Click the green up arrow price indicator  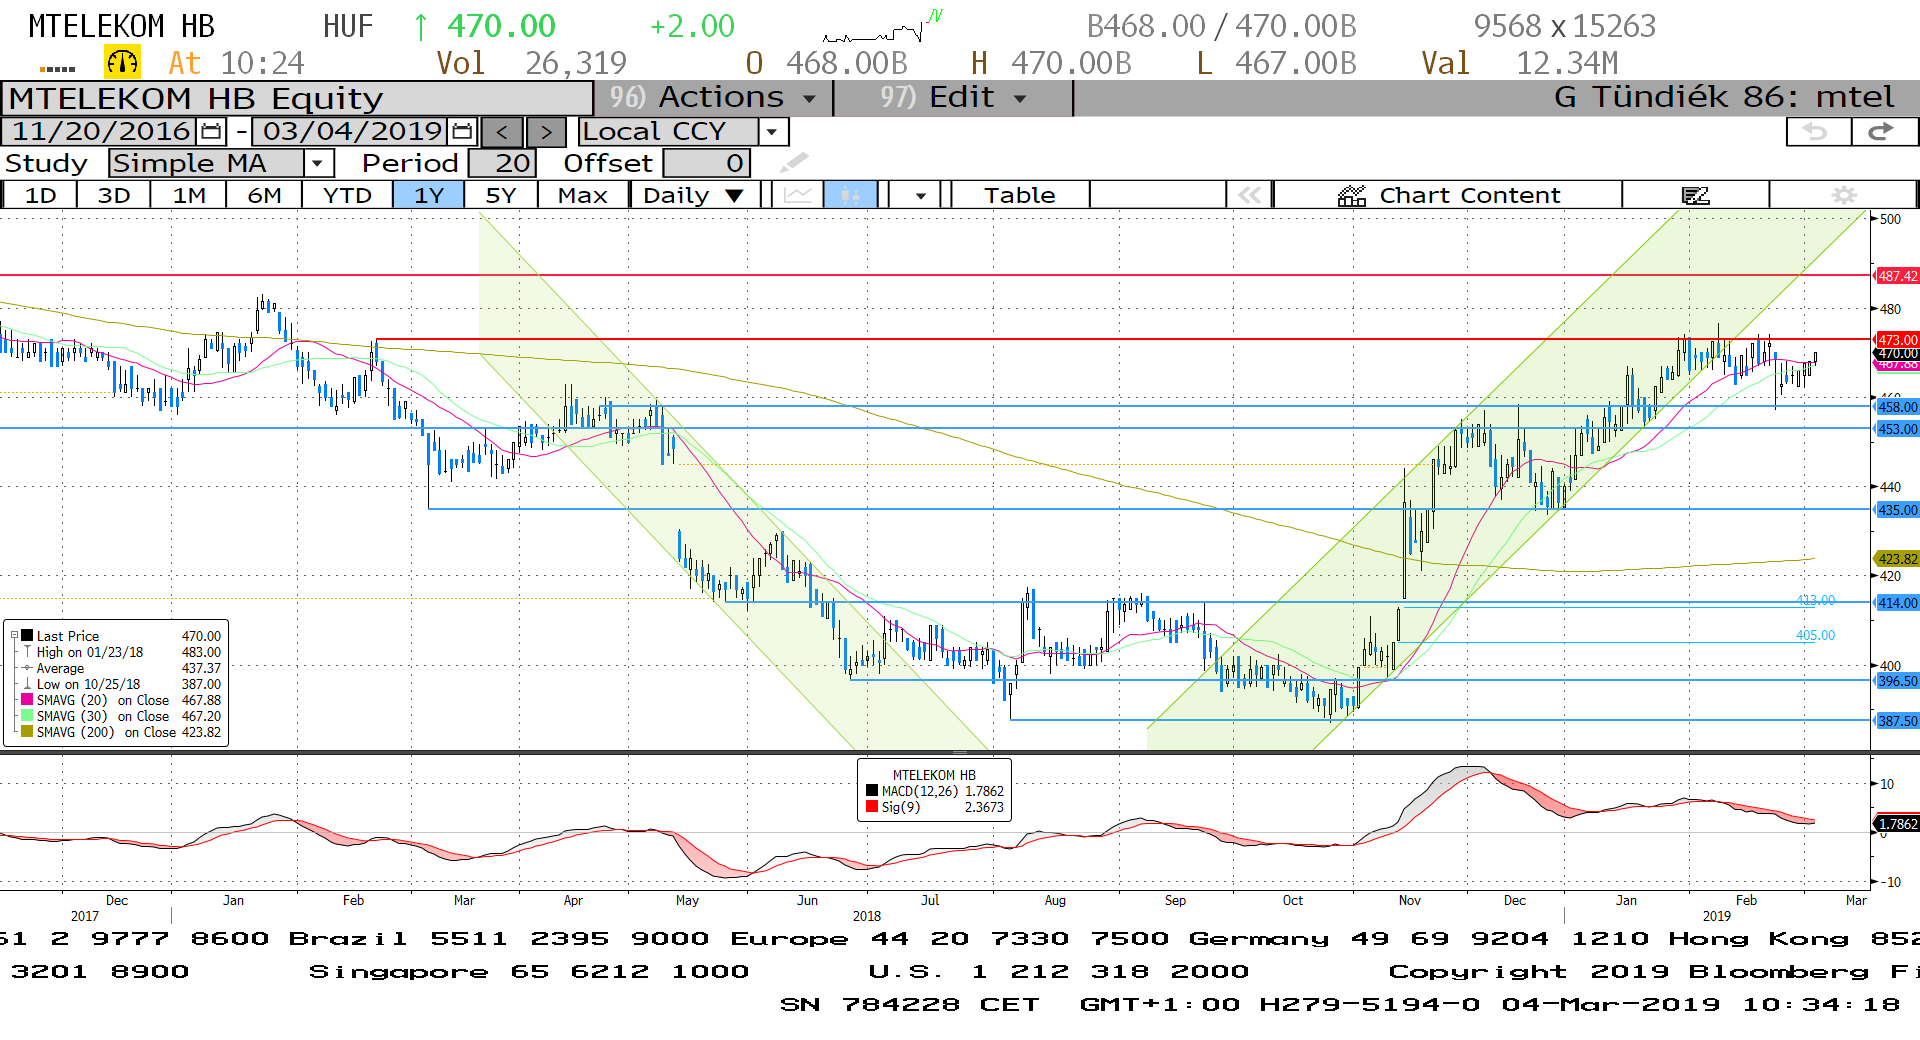[420, 27]
